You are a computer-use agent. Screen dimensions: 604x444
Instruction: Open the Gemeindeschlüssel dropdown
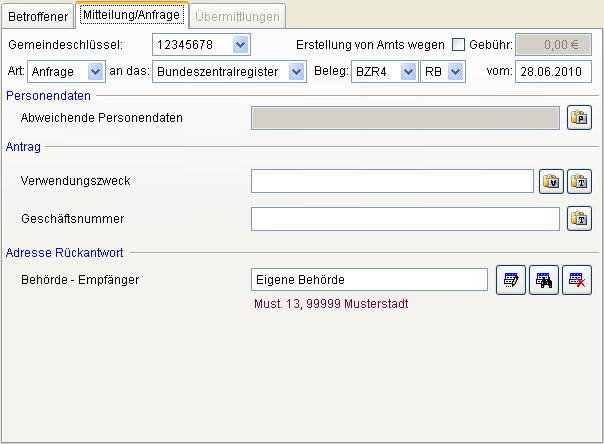pos(239,45)
